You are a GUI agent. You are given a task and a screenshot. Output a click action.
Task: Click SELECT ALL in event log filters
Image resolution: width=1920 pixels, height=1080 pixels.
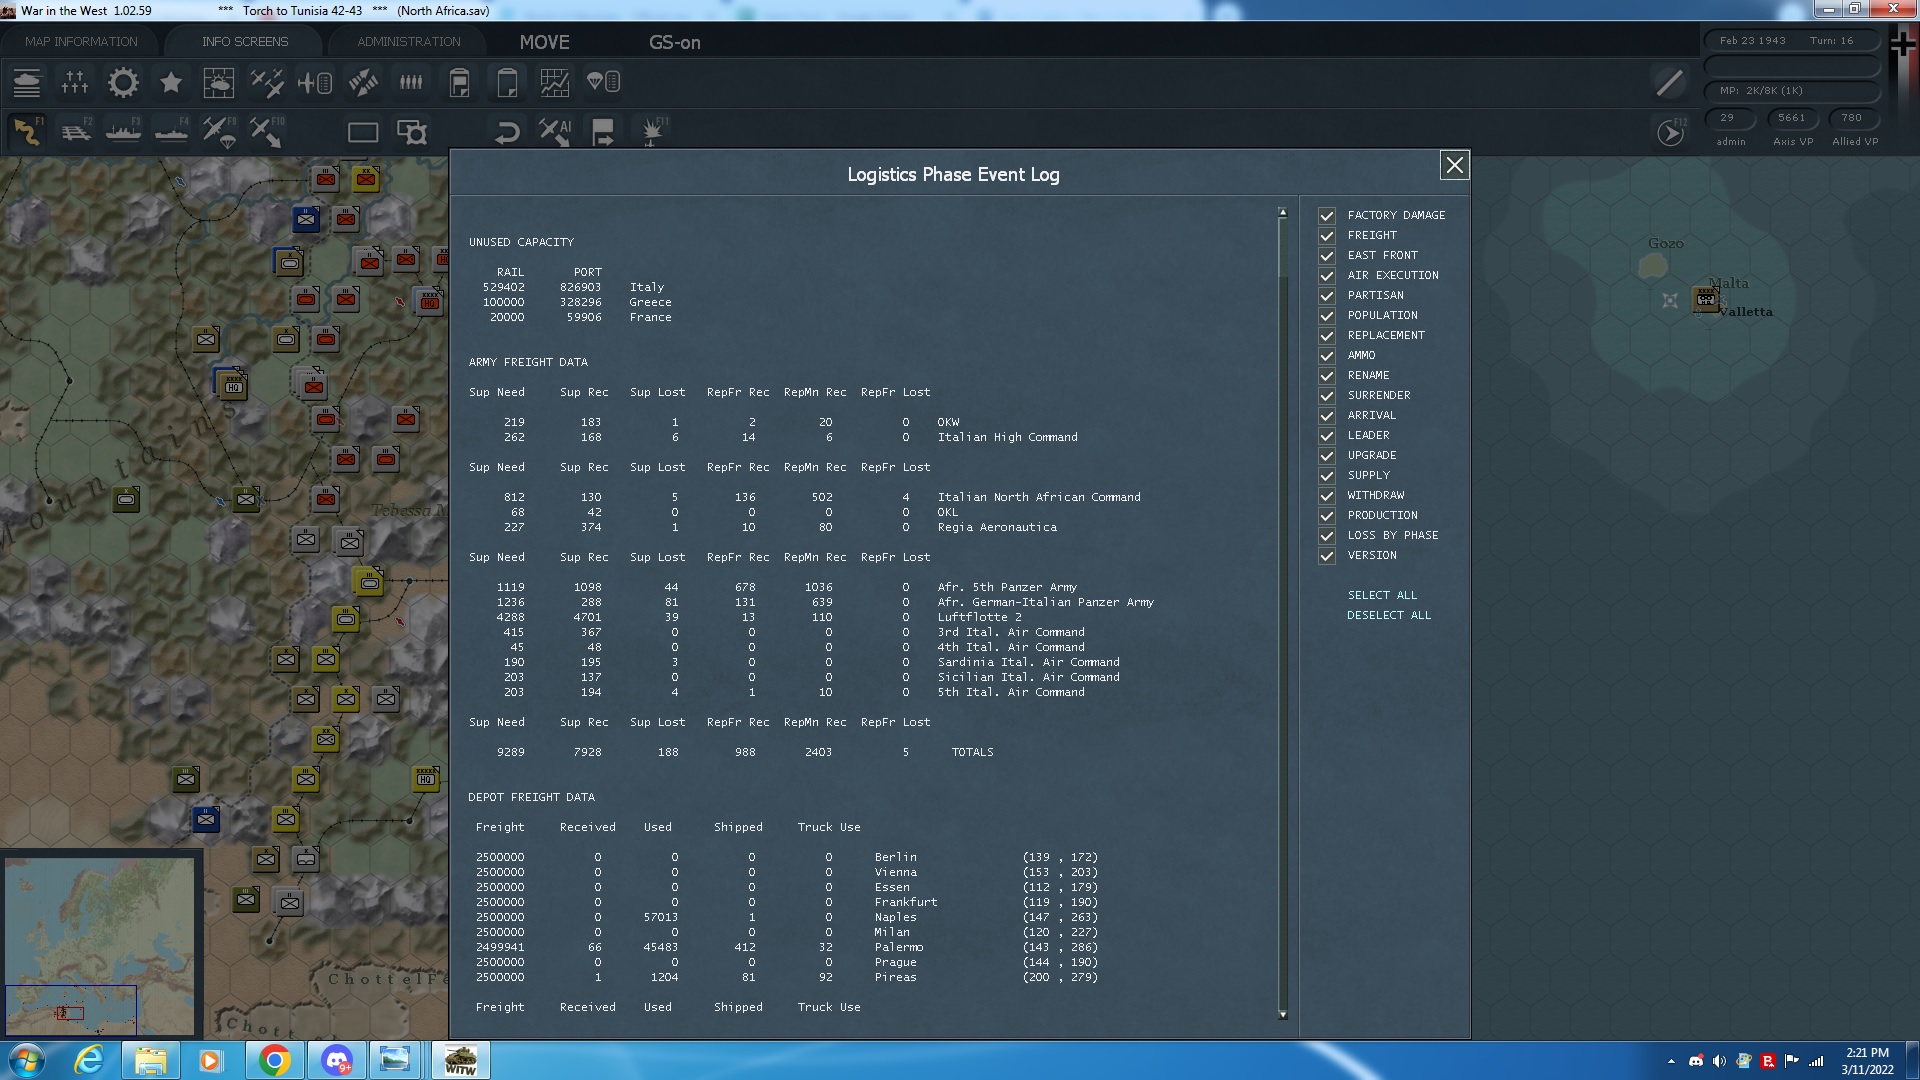1382,595
